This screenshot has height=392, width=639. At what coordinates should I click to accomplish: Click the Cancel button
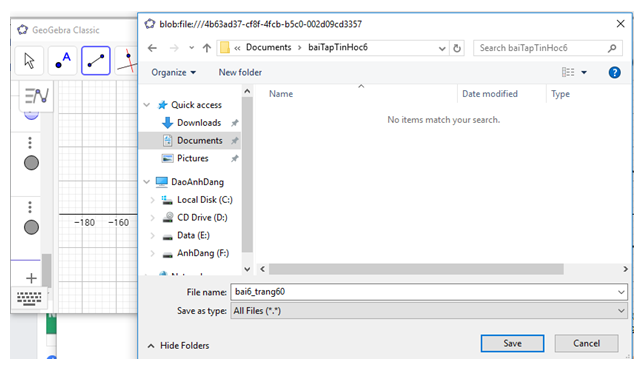(x=586, y=344)
